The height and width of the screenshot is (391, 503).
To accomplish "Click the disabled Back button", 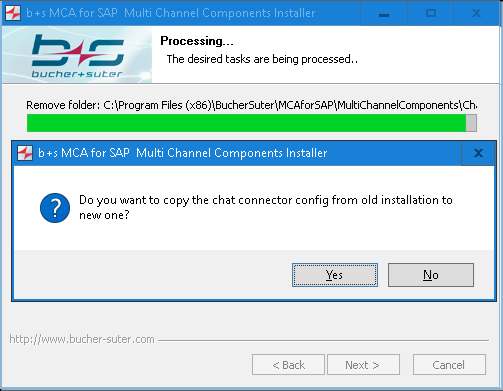I will [288, 365].
